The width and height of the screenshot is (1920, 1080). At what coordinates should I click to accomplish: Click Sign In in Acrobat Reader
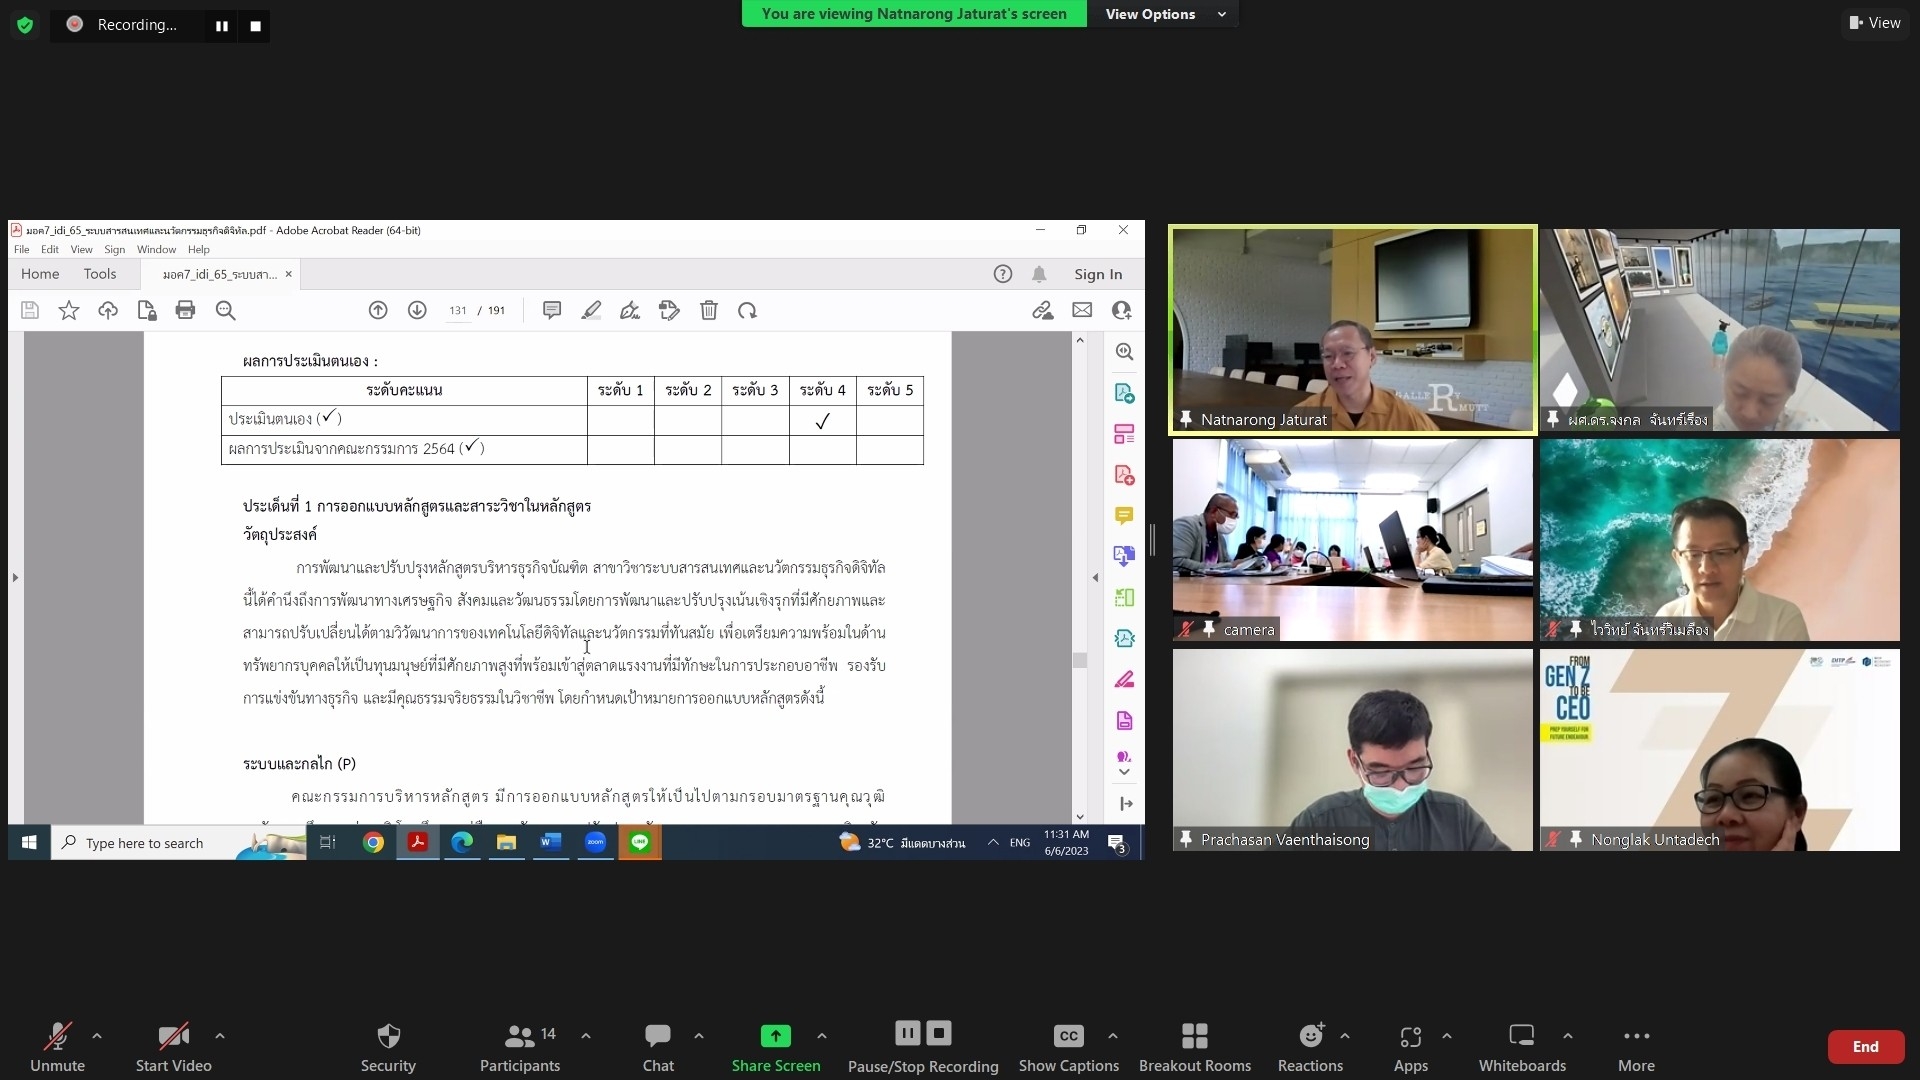(1098, 275)
